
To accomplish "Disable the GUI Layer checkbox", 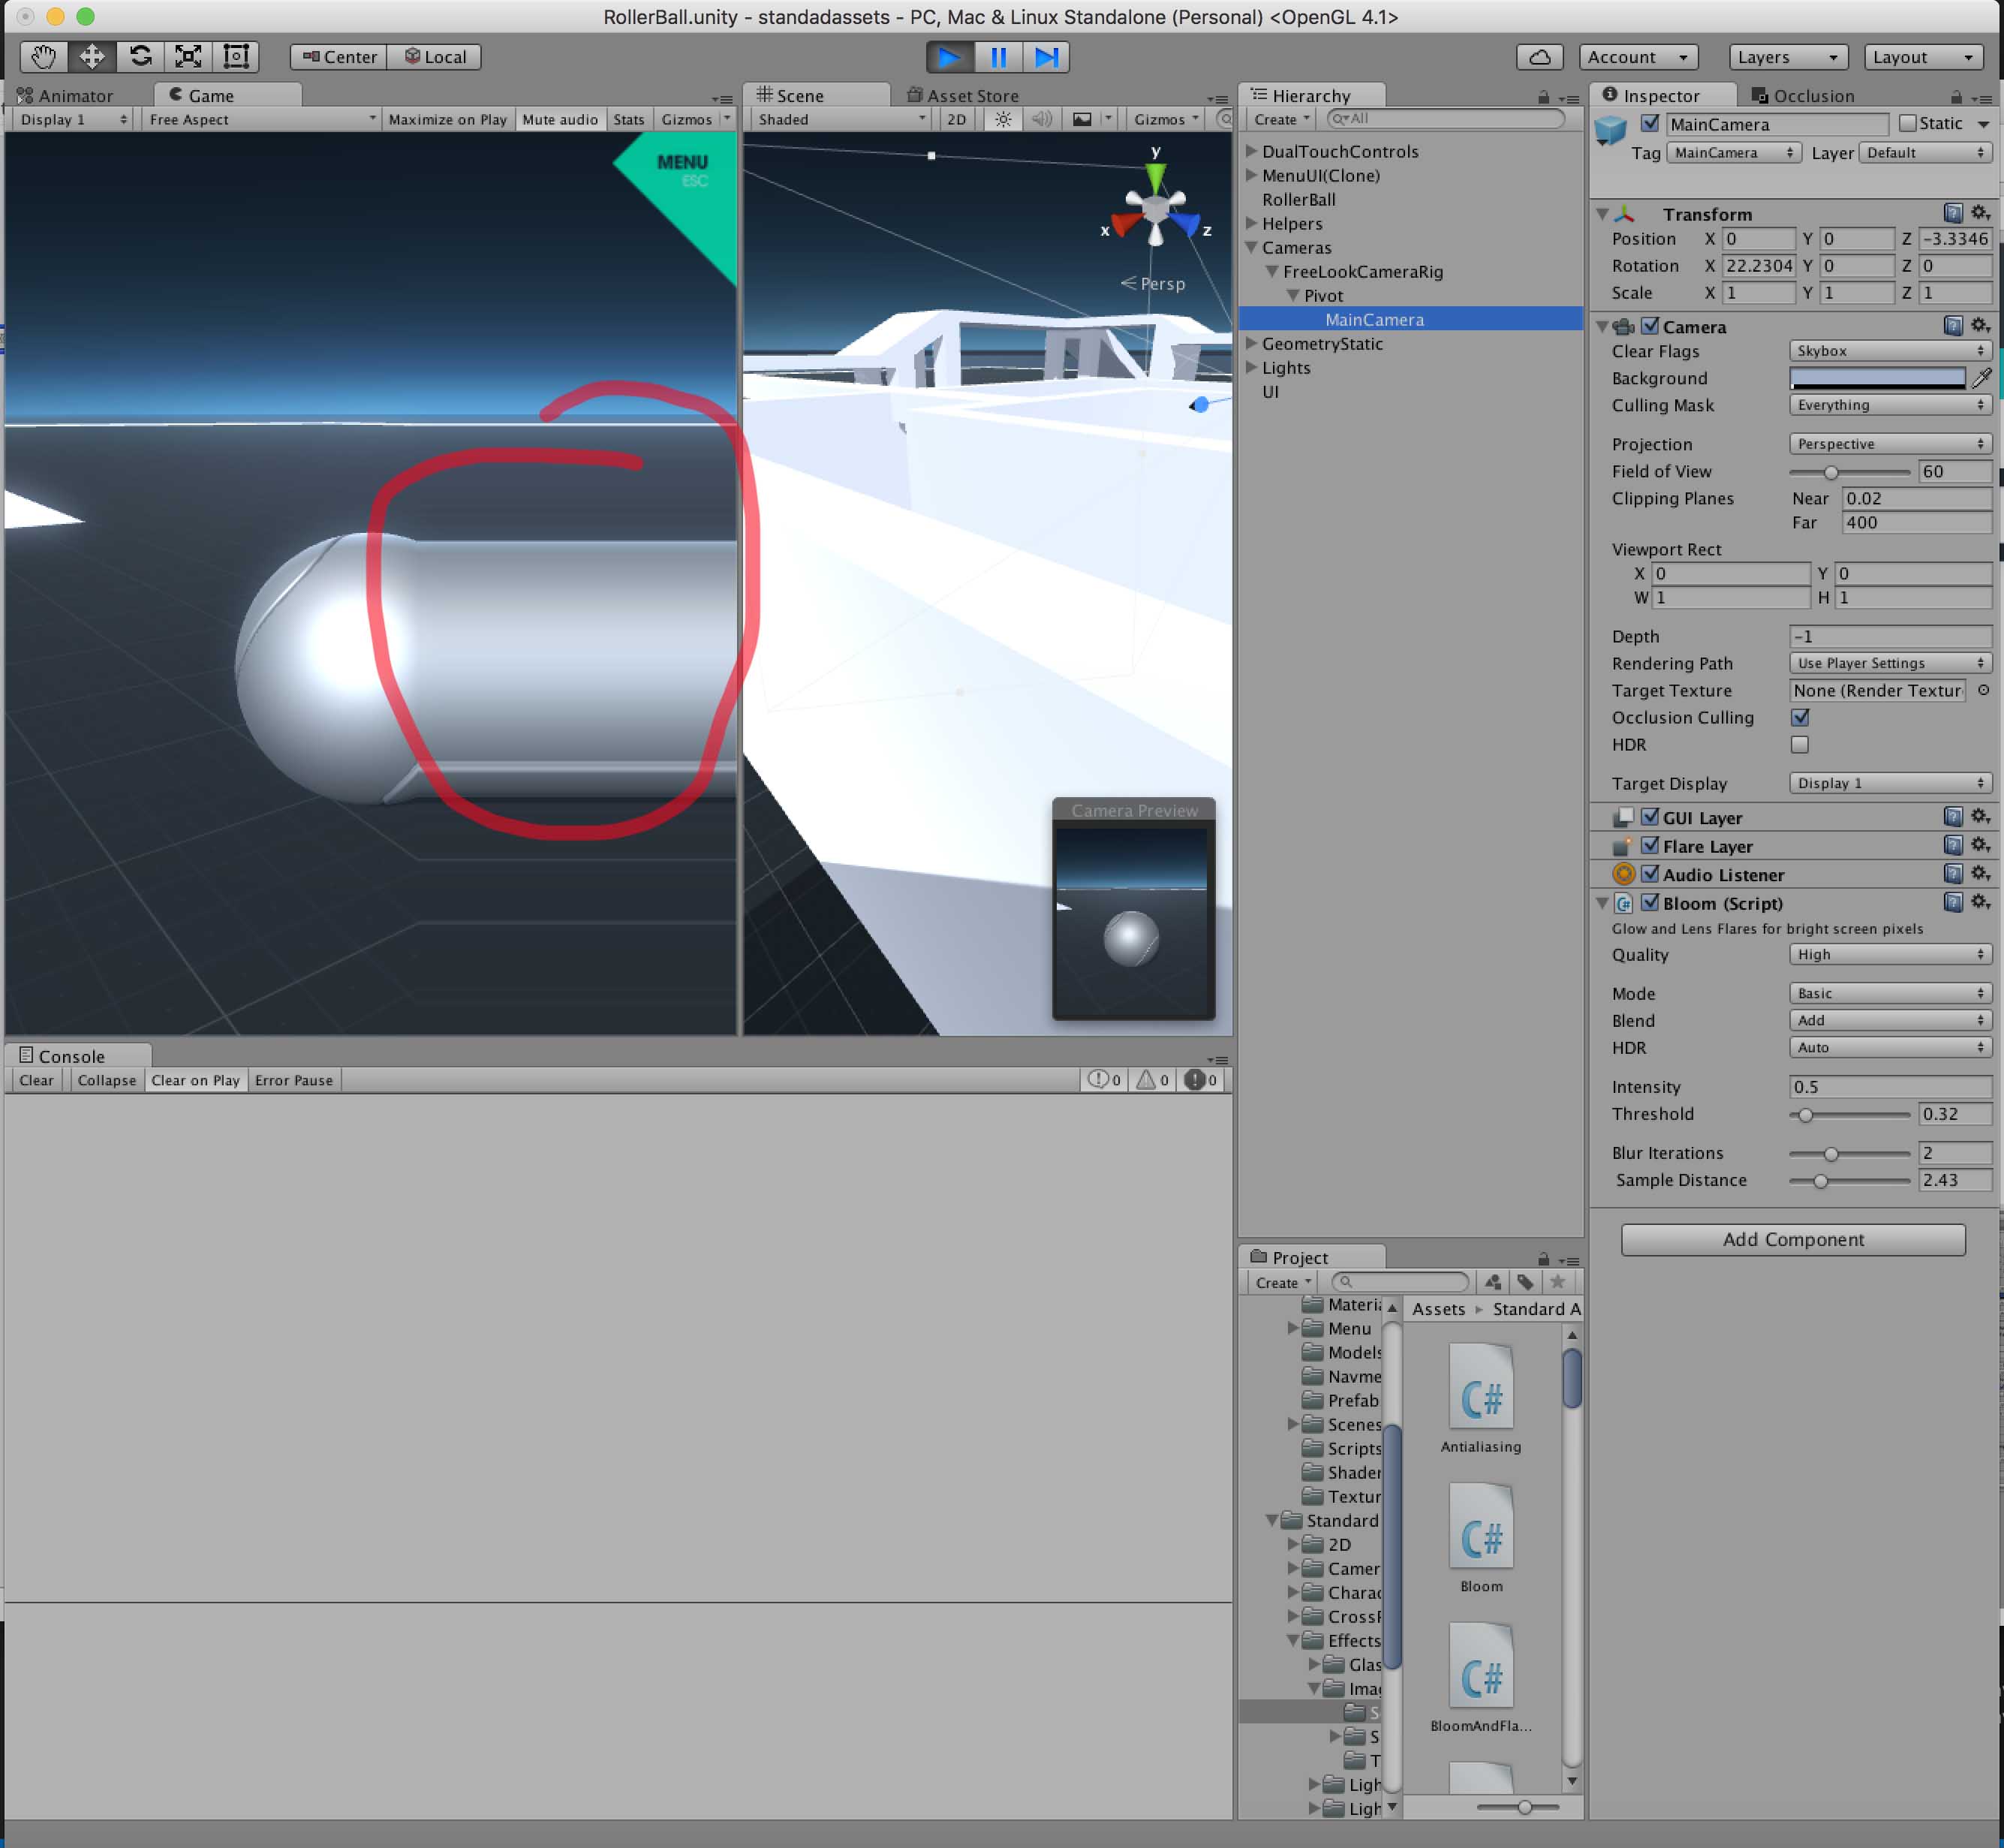I will (1650, 817).
